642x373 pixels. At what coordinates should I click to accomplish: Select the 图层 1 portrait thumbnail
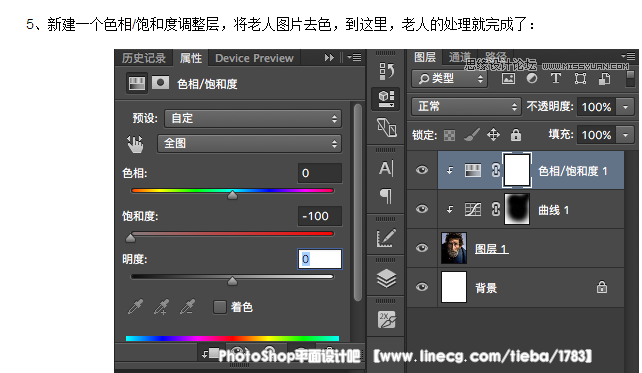coord(454,248)
